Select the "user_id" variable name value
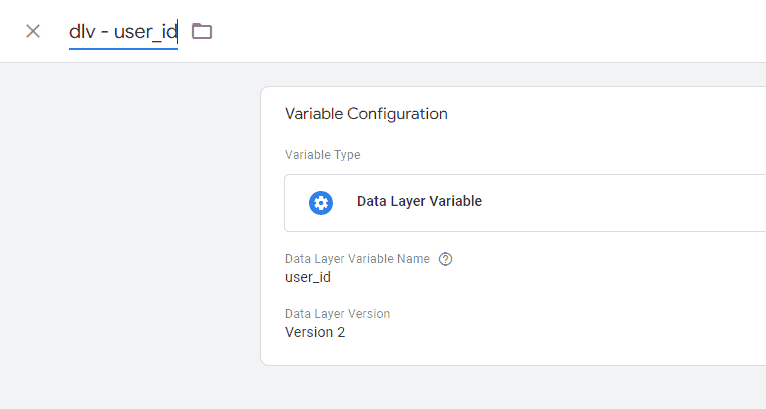 [x=308, y=277]
